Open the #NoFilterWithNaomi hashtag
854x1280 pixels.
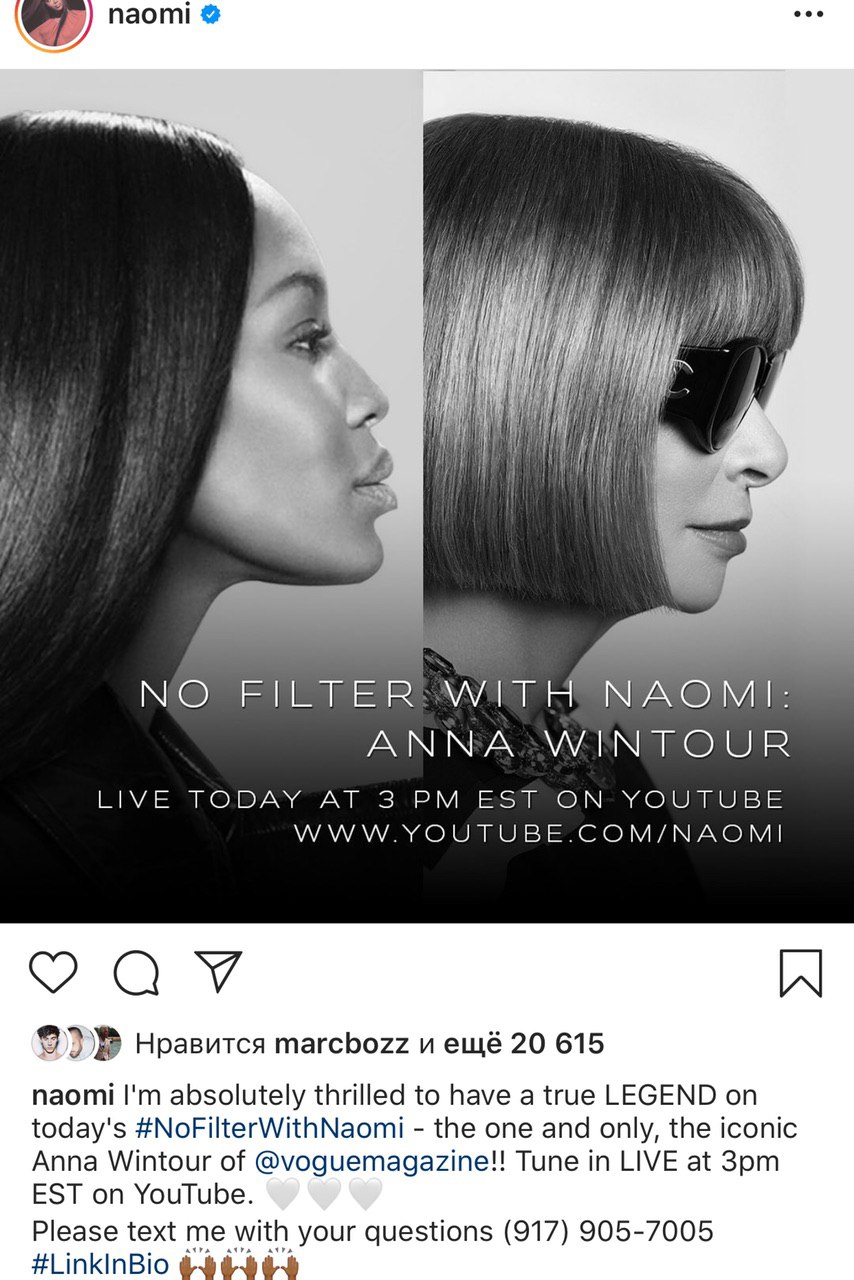pos(270,1128)
